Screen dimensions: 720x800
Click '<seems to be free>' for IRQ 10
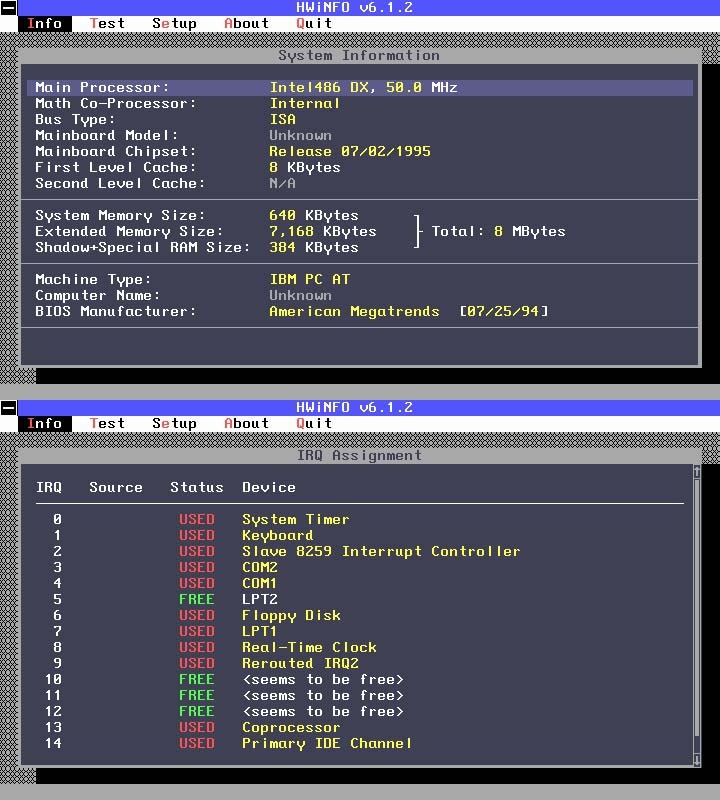[323, 680]
